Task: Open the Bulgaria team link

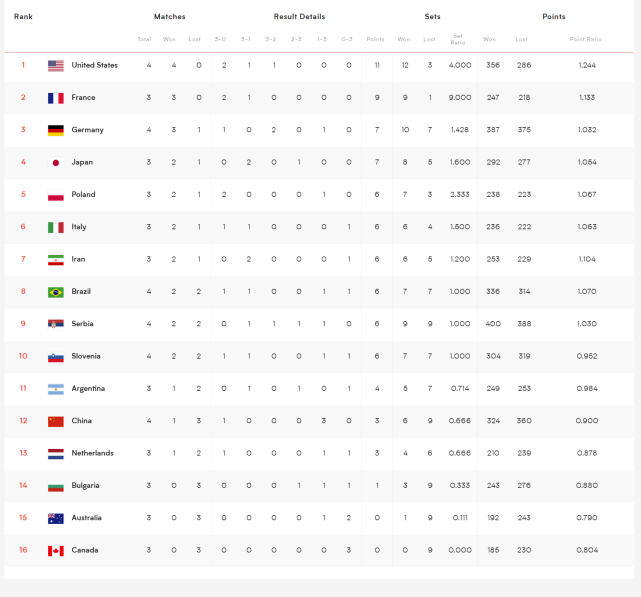Action: (x=86, y=486)
